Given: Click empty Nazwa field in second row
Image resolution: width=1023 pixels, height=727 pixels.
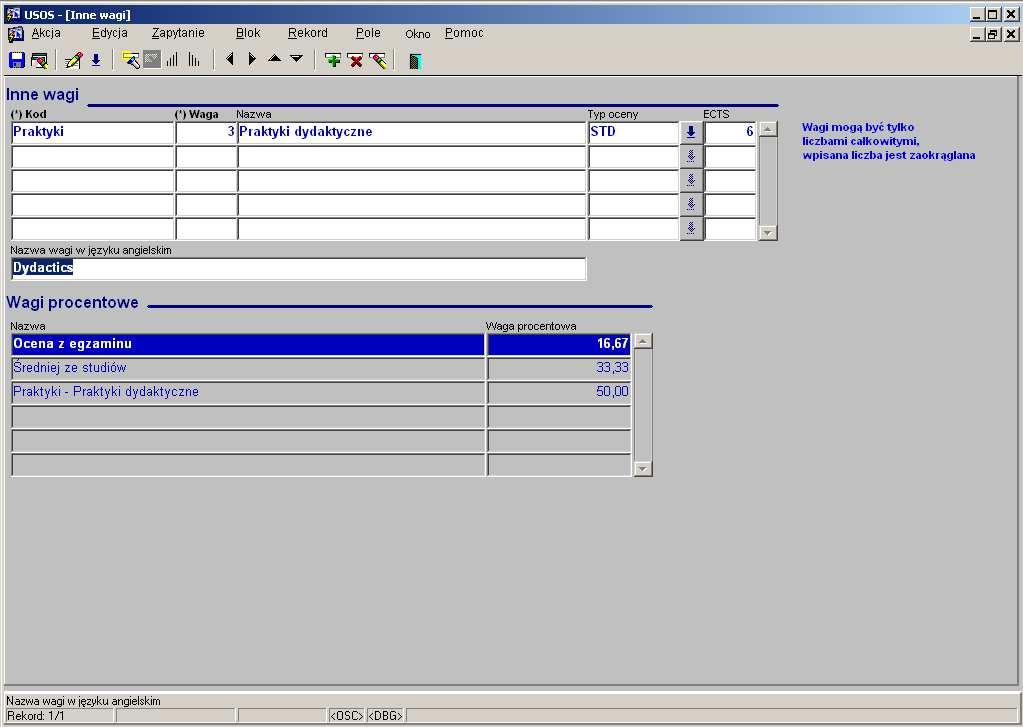Looking at the screenshot, I should [x=412, y=157].
